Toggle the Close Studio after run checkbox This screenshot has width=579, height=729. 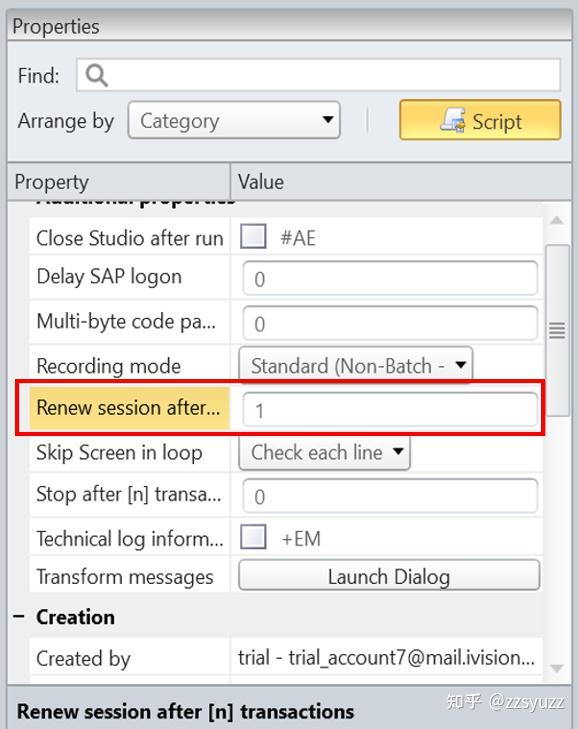point(253,236)
